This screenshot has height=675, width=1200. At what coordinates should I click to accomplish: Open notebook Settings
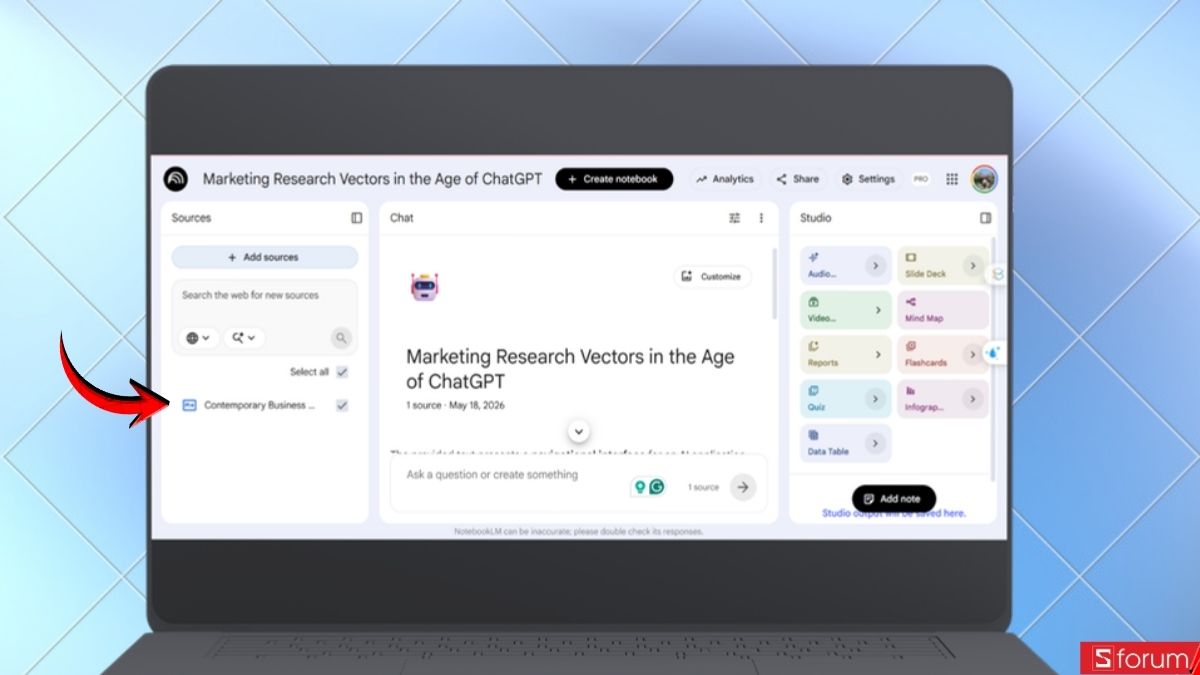coord(868,179)
